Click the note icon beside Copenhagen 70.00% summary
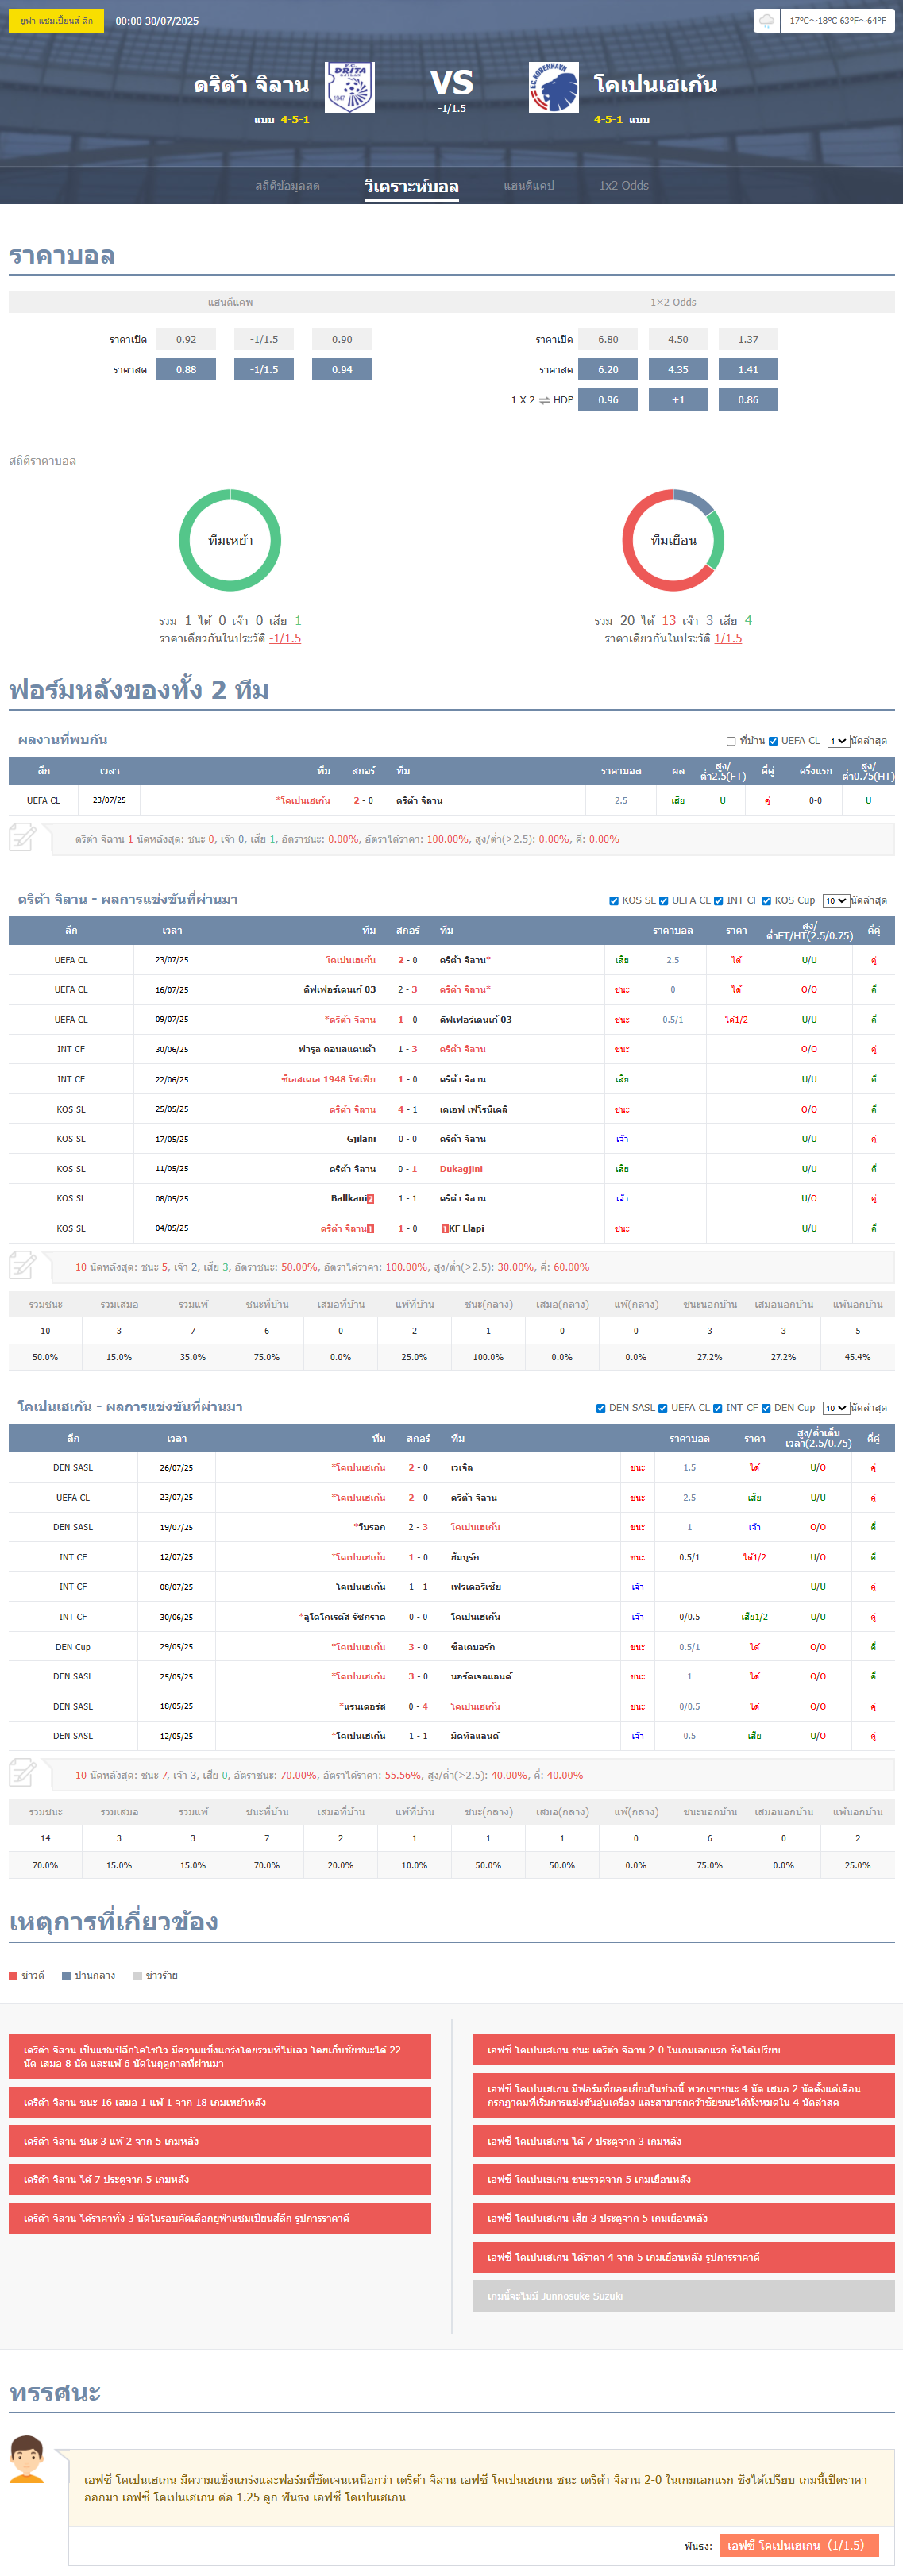The image size is (903, 2576). pos(23,1773)
